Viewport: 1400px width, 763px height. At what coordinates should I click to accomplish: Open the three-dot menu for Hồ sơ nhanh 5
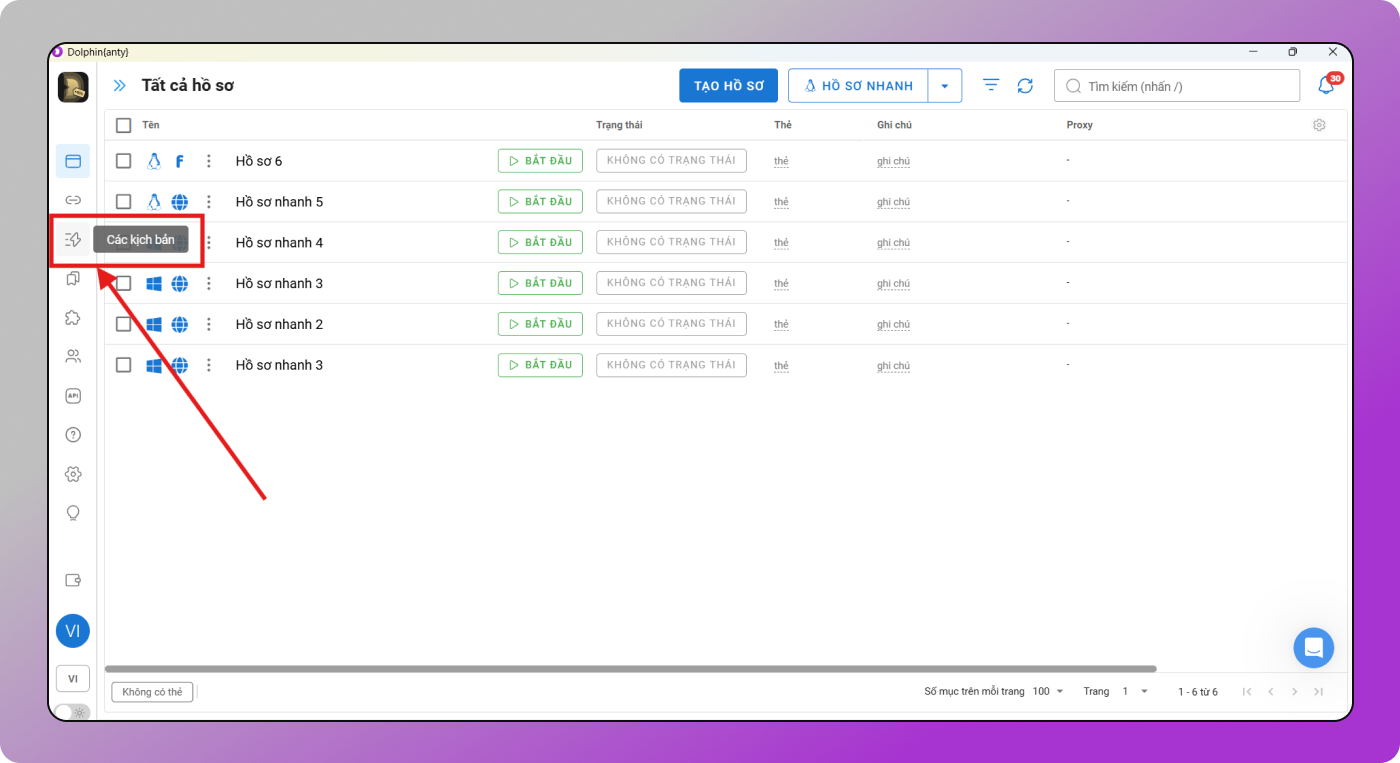coord(208,201)
